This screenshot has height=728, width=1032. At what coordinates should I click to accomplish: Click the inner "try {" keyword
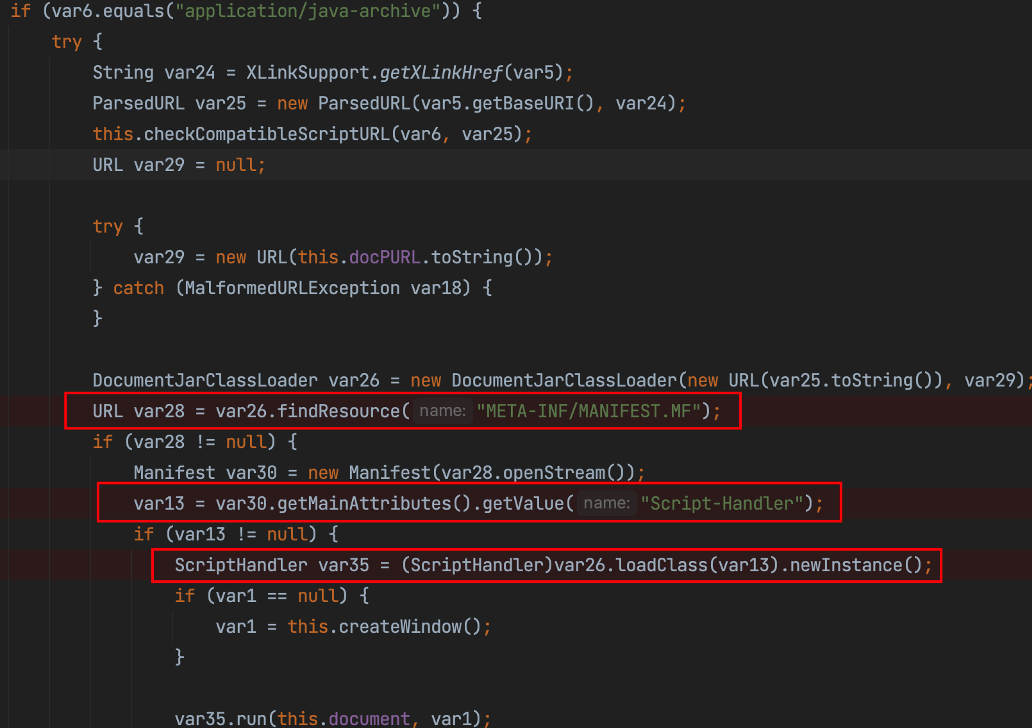pos(118,226)
